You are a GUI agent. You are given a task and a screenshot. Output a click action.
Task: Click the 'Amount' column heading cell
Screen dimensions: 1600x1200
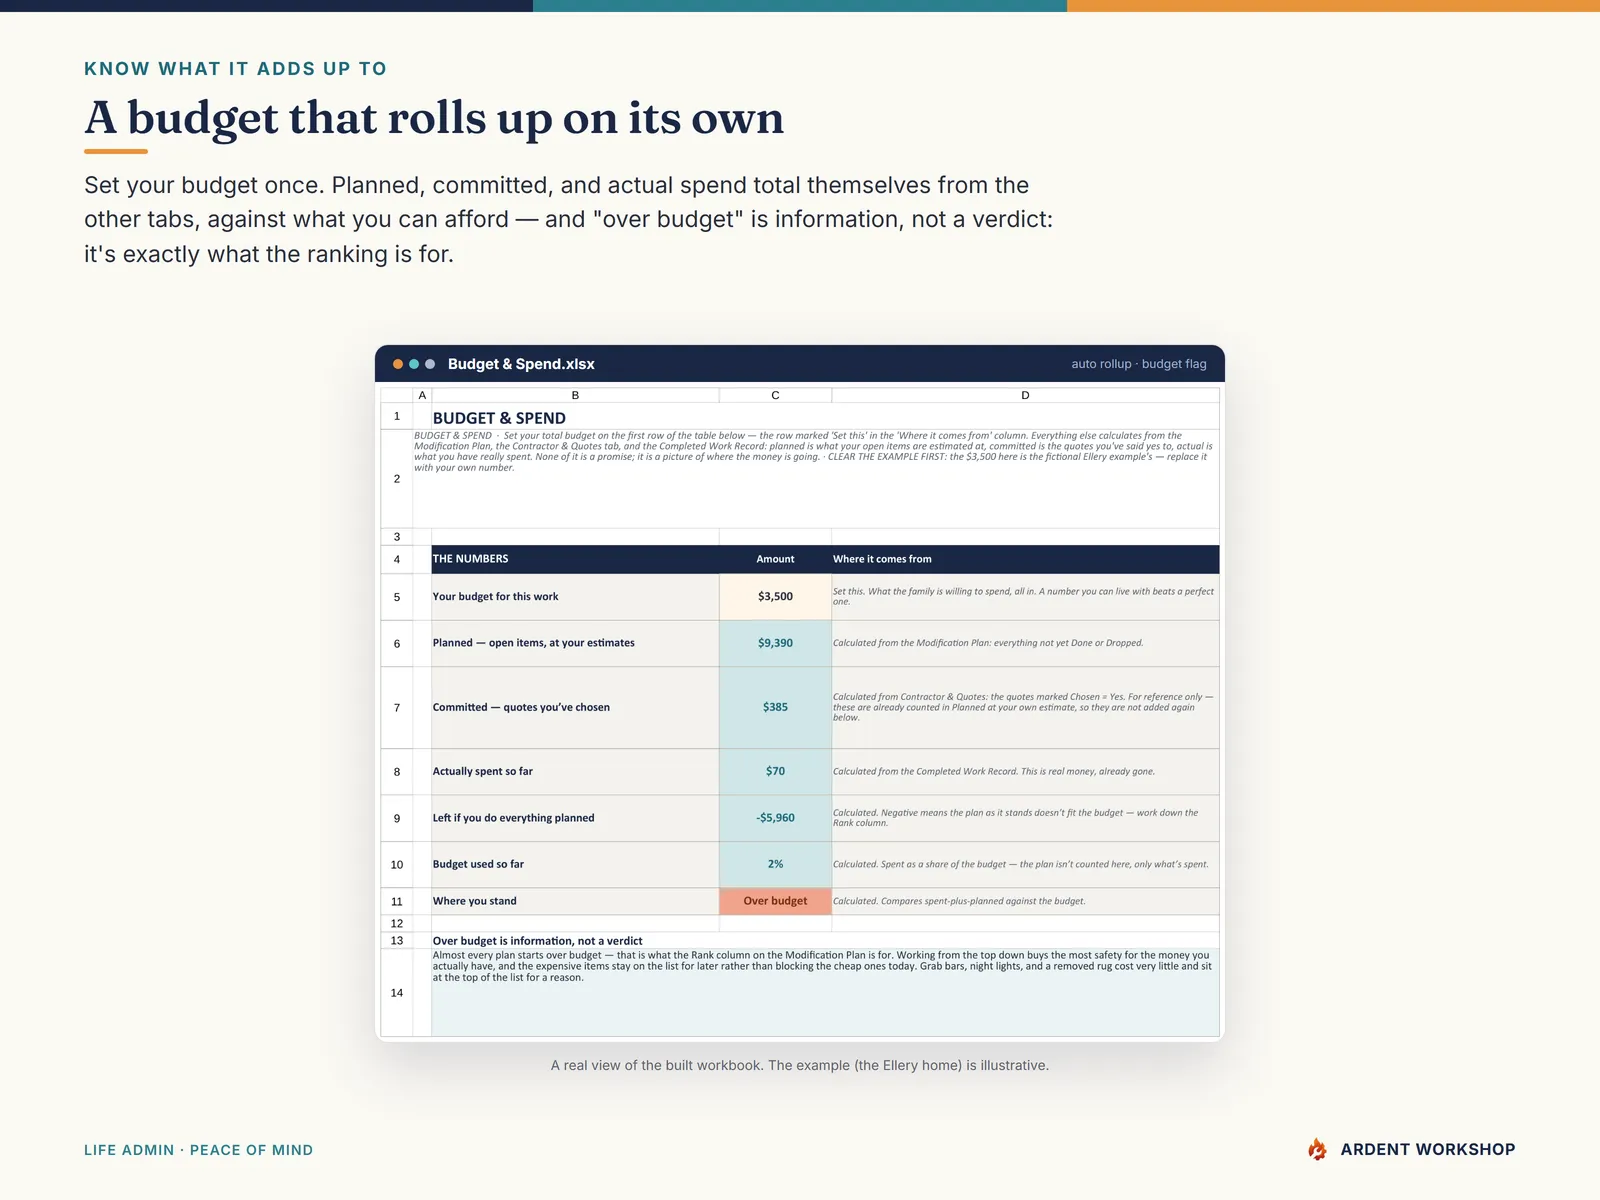[775, 559]
